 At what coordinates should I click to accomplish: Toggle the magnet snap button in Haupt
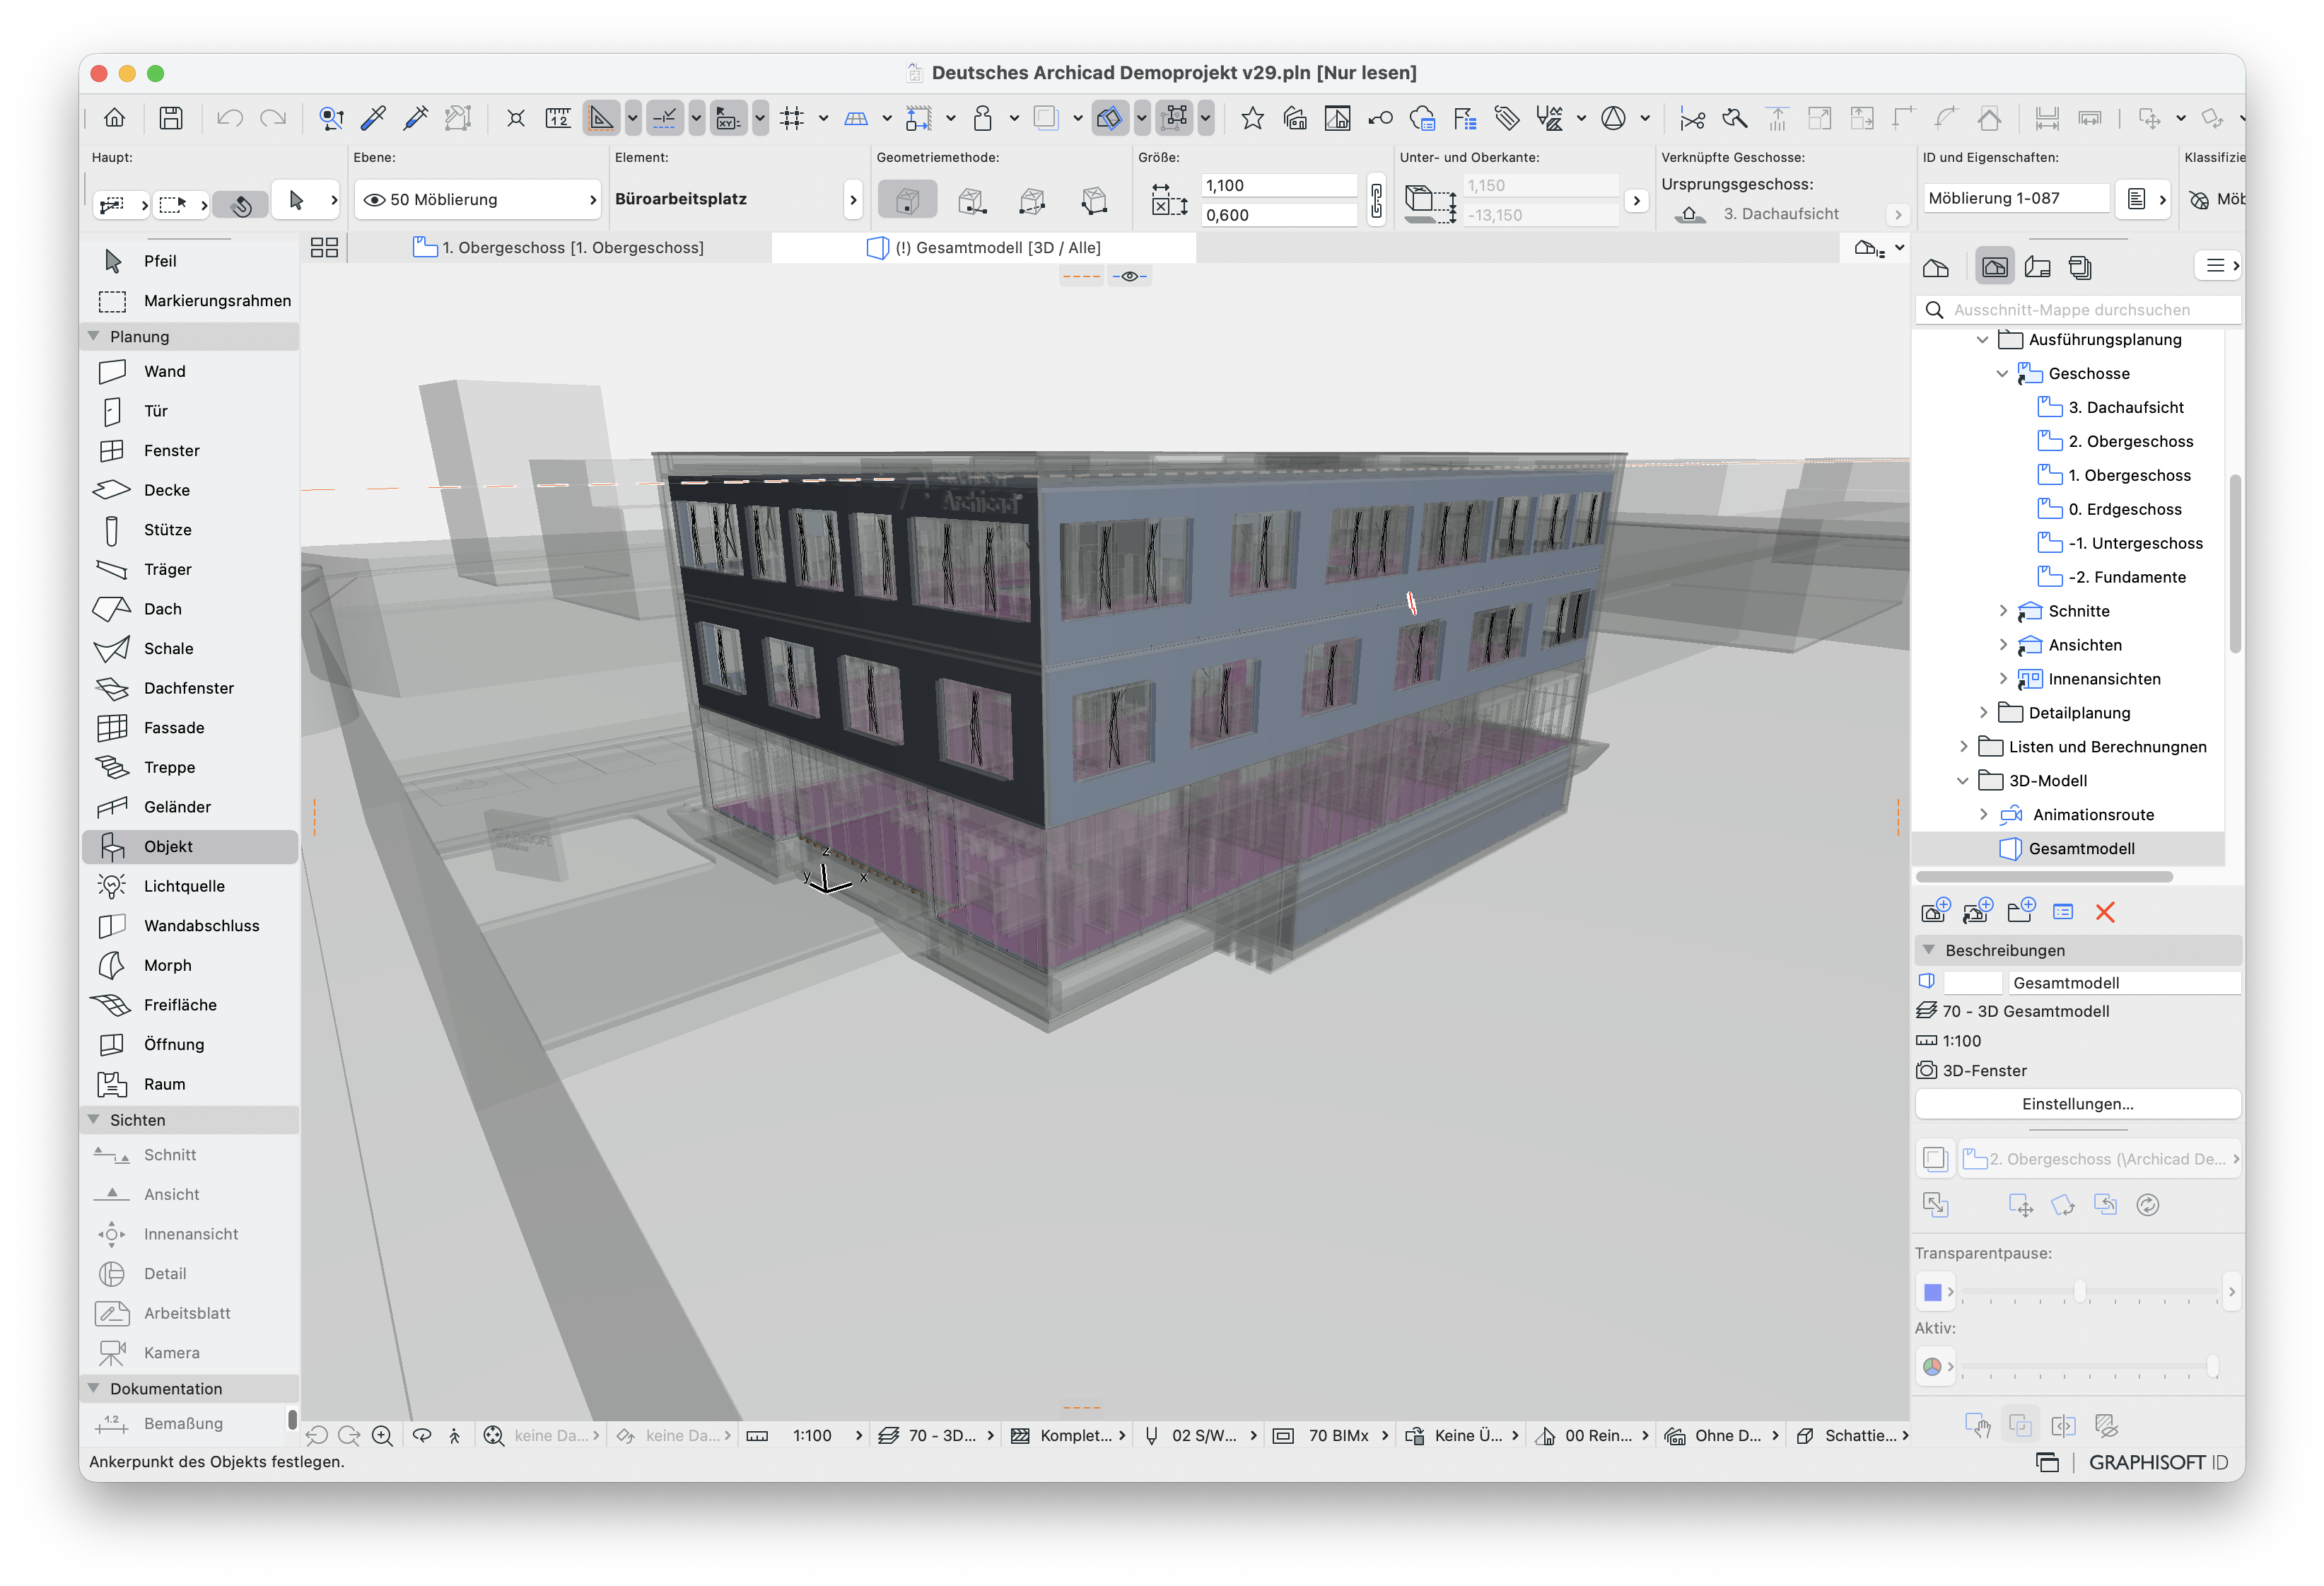coord(241,204)
